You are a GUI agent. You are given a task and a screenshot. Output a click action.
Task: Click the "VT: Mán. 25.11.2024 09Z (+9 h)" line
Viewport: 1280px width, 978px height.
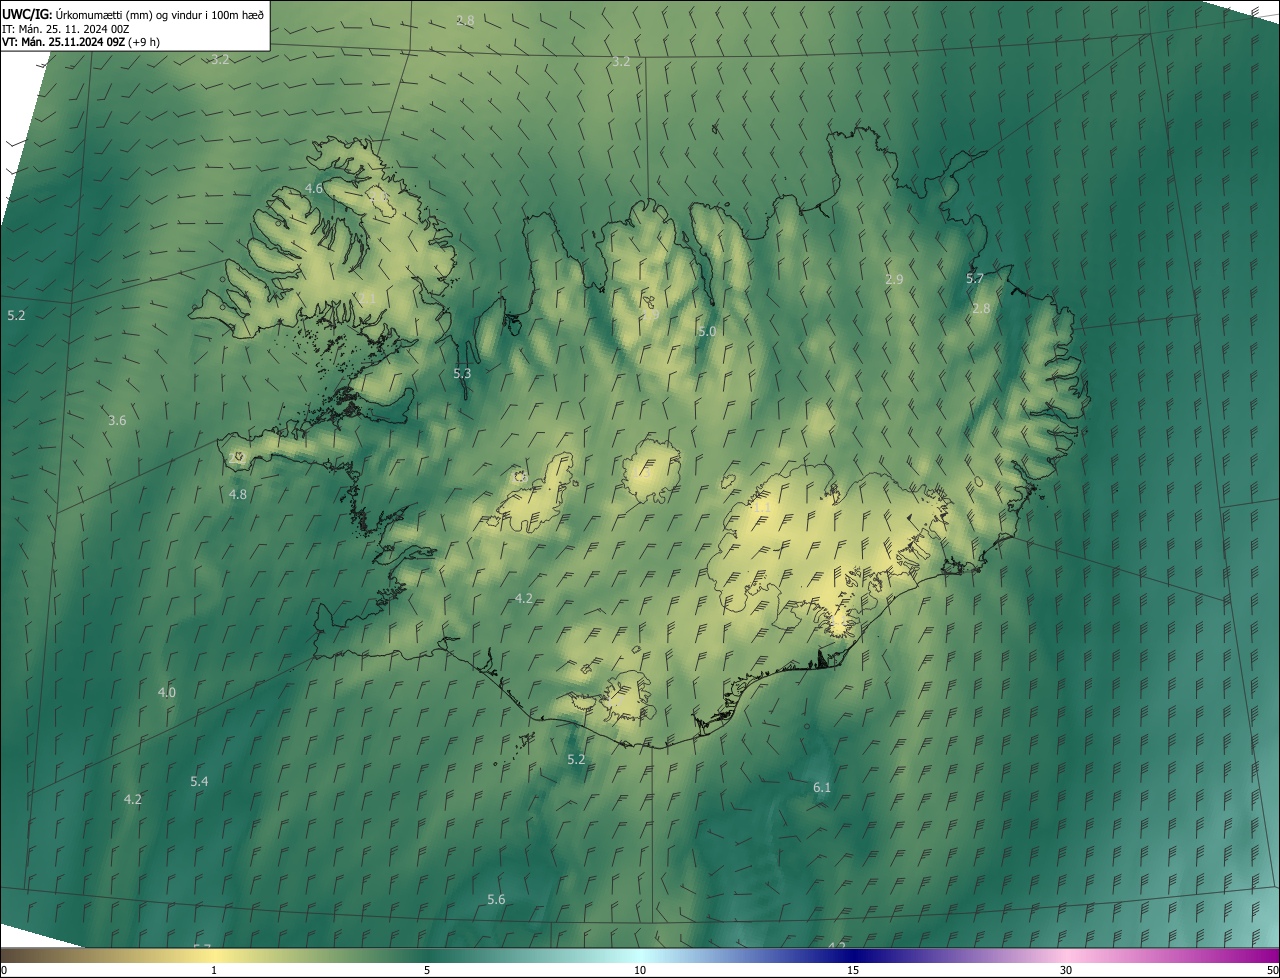pyautogui.click(x=81, y=42)
